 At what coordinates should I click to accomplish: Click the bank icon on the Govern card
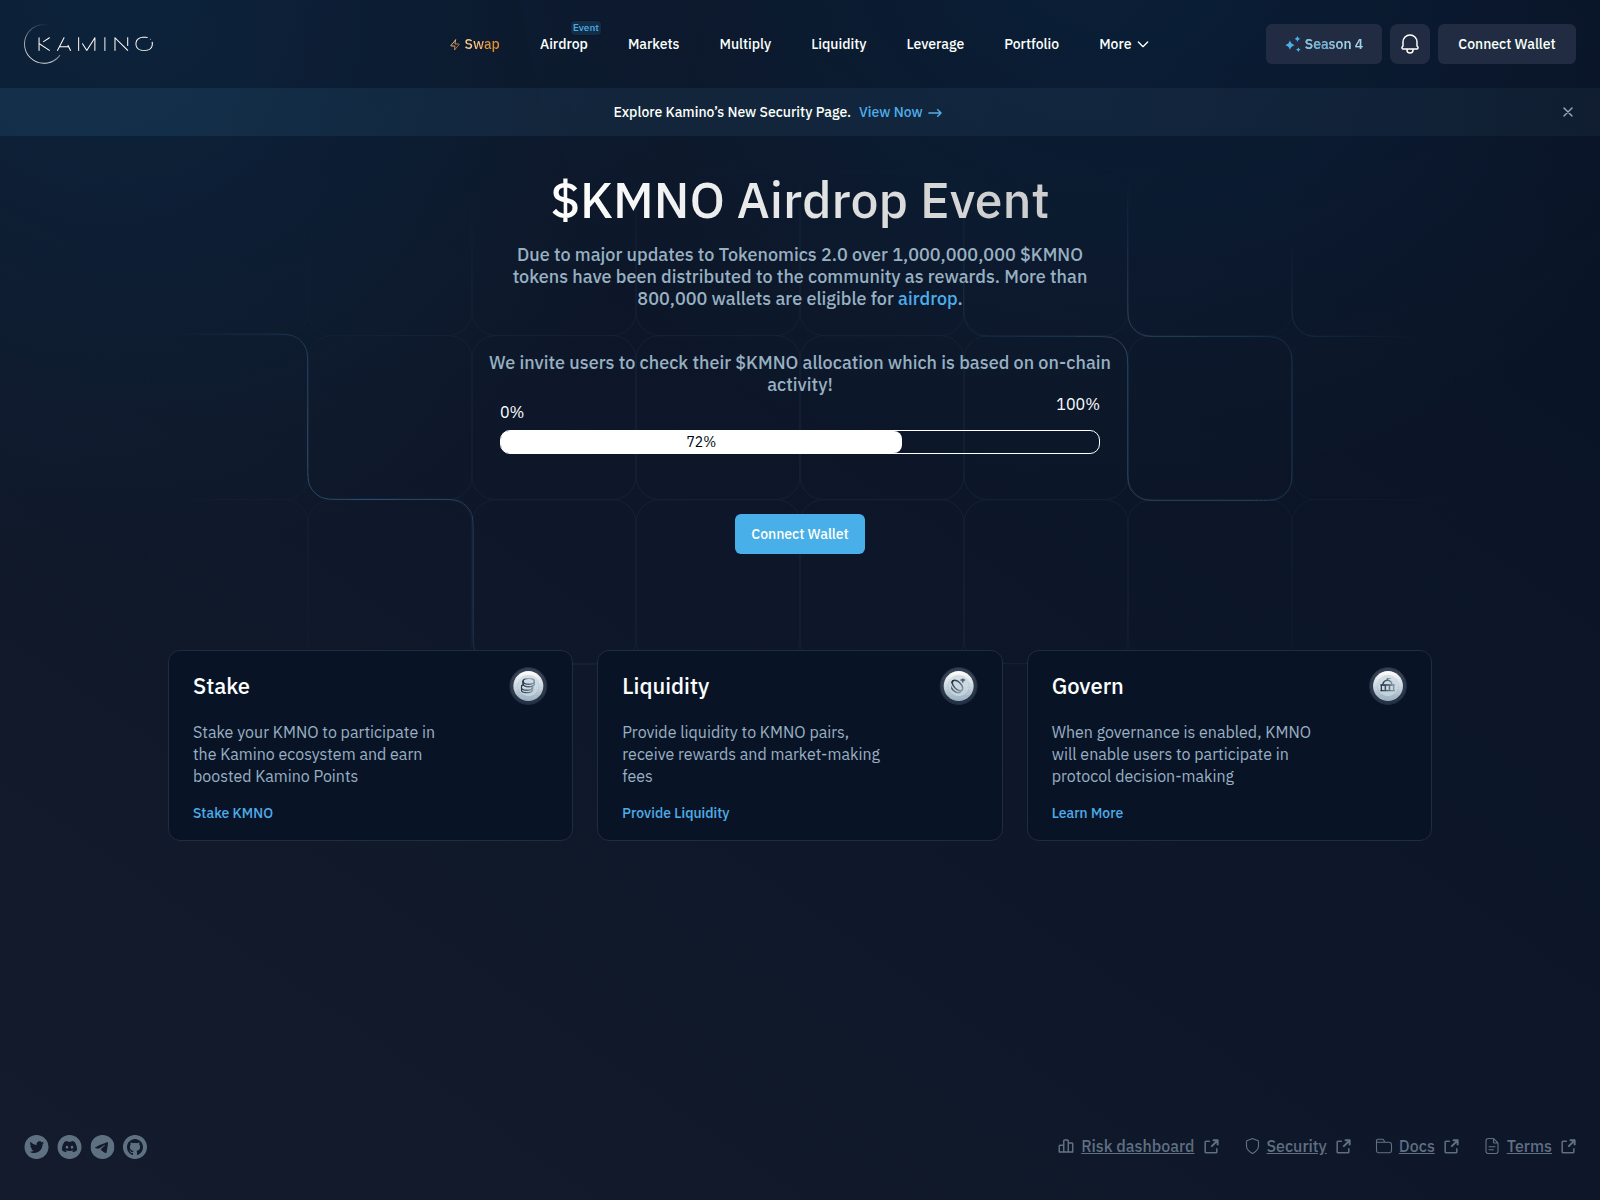1387,686
